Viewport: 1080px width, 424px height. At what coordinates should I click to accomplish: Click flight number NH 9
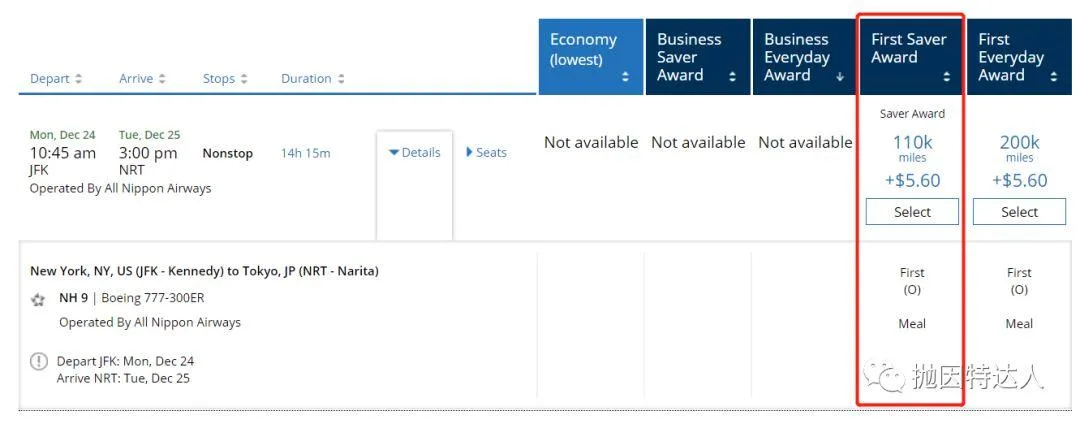point(74,298)
